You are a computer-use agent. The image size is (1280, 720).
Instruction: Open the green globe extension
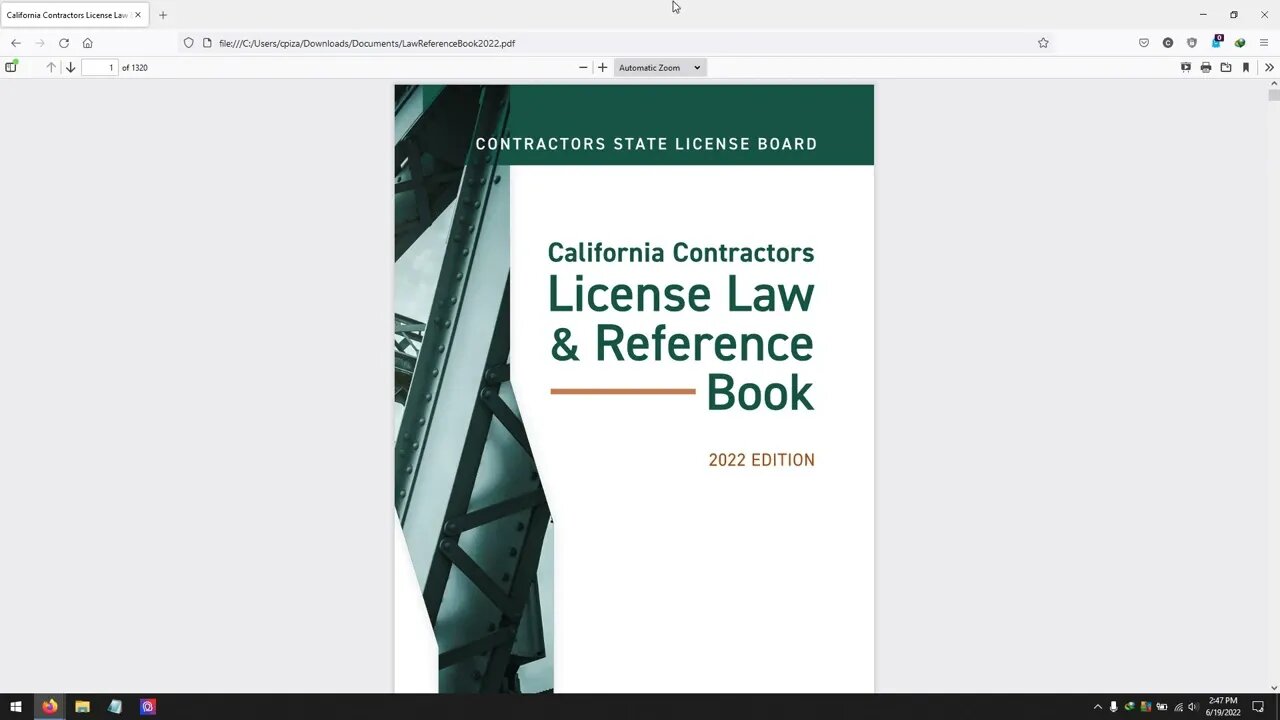(1240, 43)
